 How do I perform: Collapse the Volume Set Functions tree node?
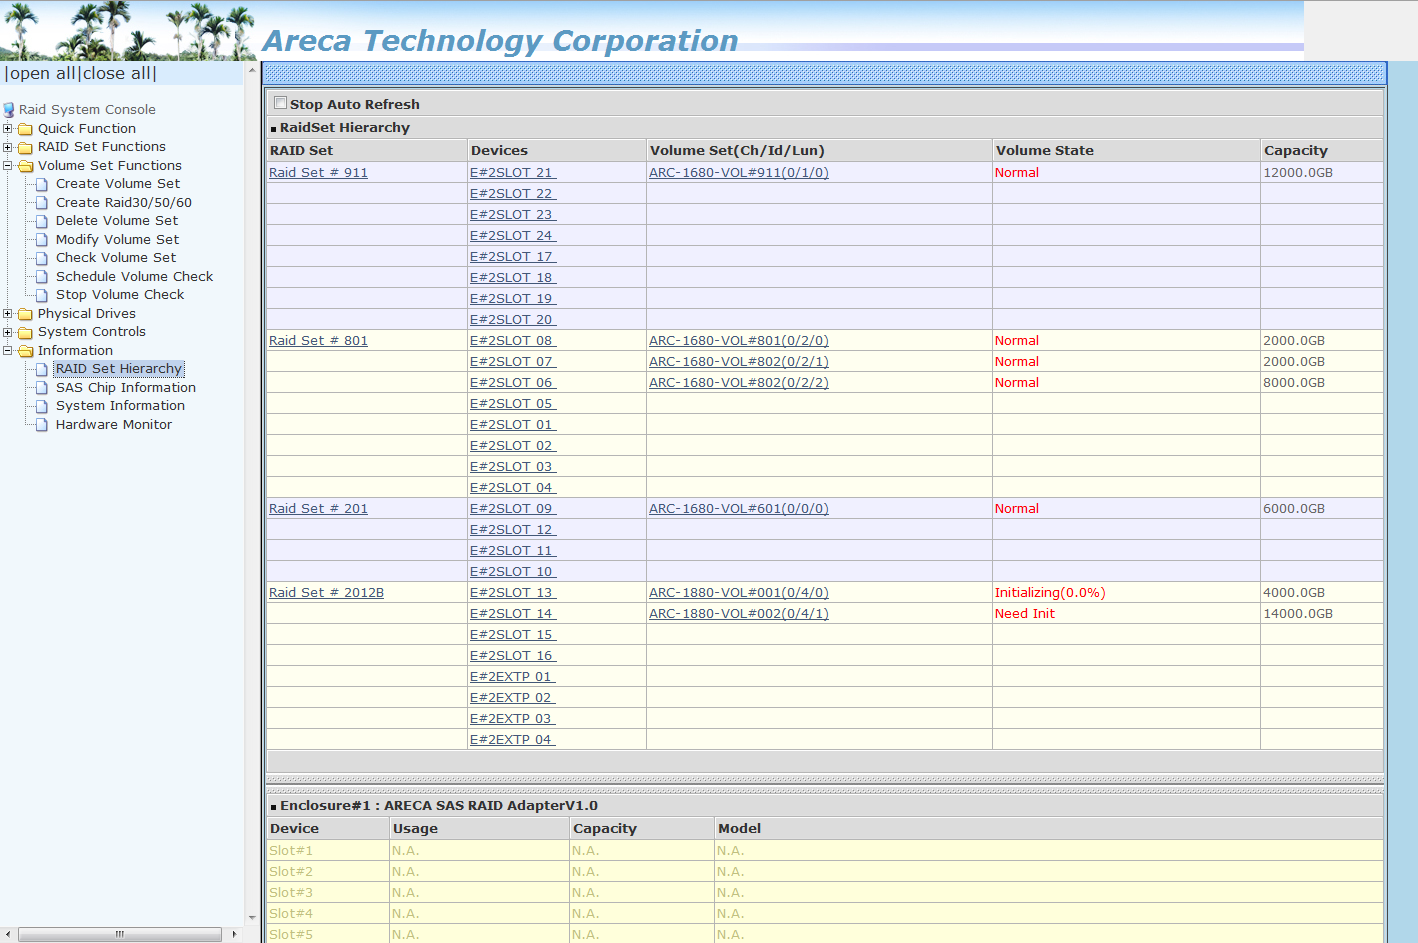pyautogui.click(x=8, y=166)
